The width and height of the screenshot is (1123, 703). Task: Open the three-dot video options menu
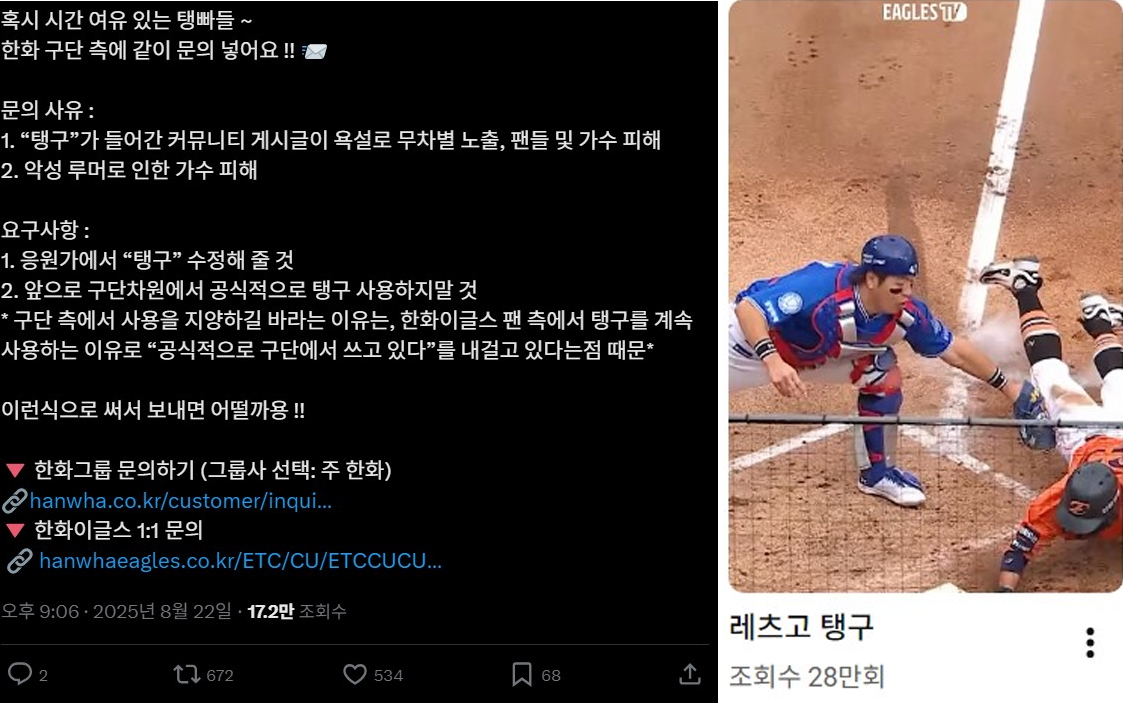pos(1090,643)
